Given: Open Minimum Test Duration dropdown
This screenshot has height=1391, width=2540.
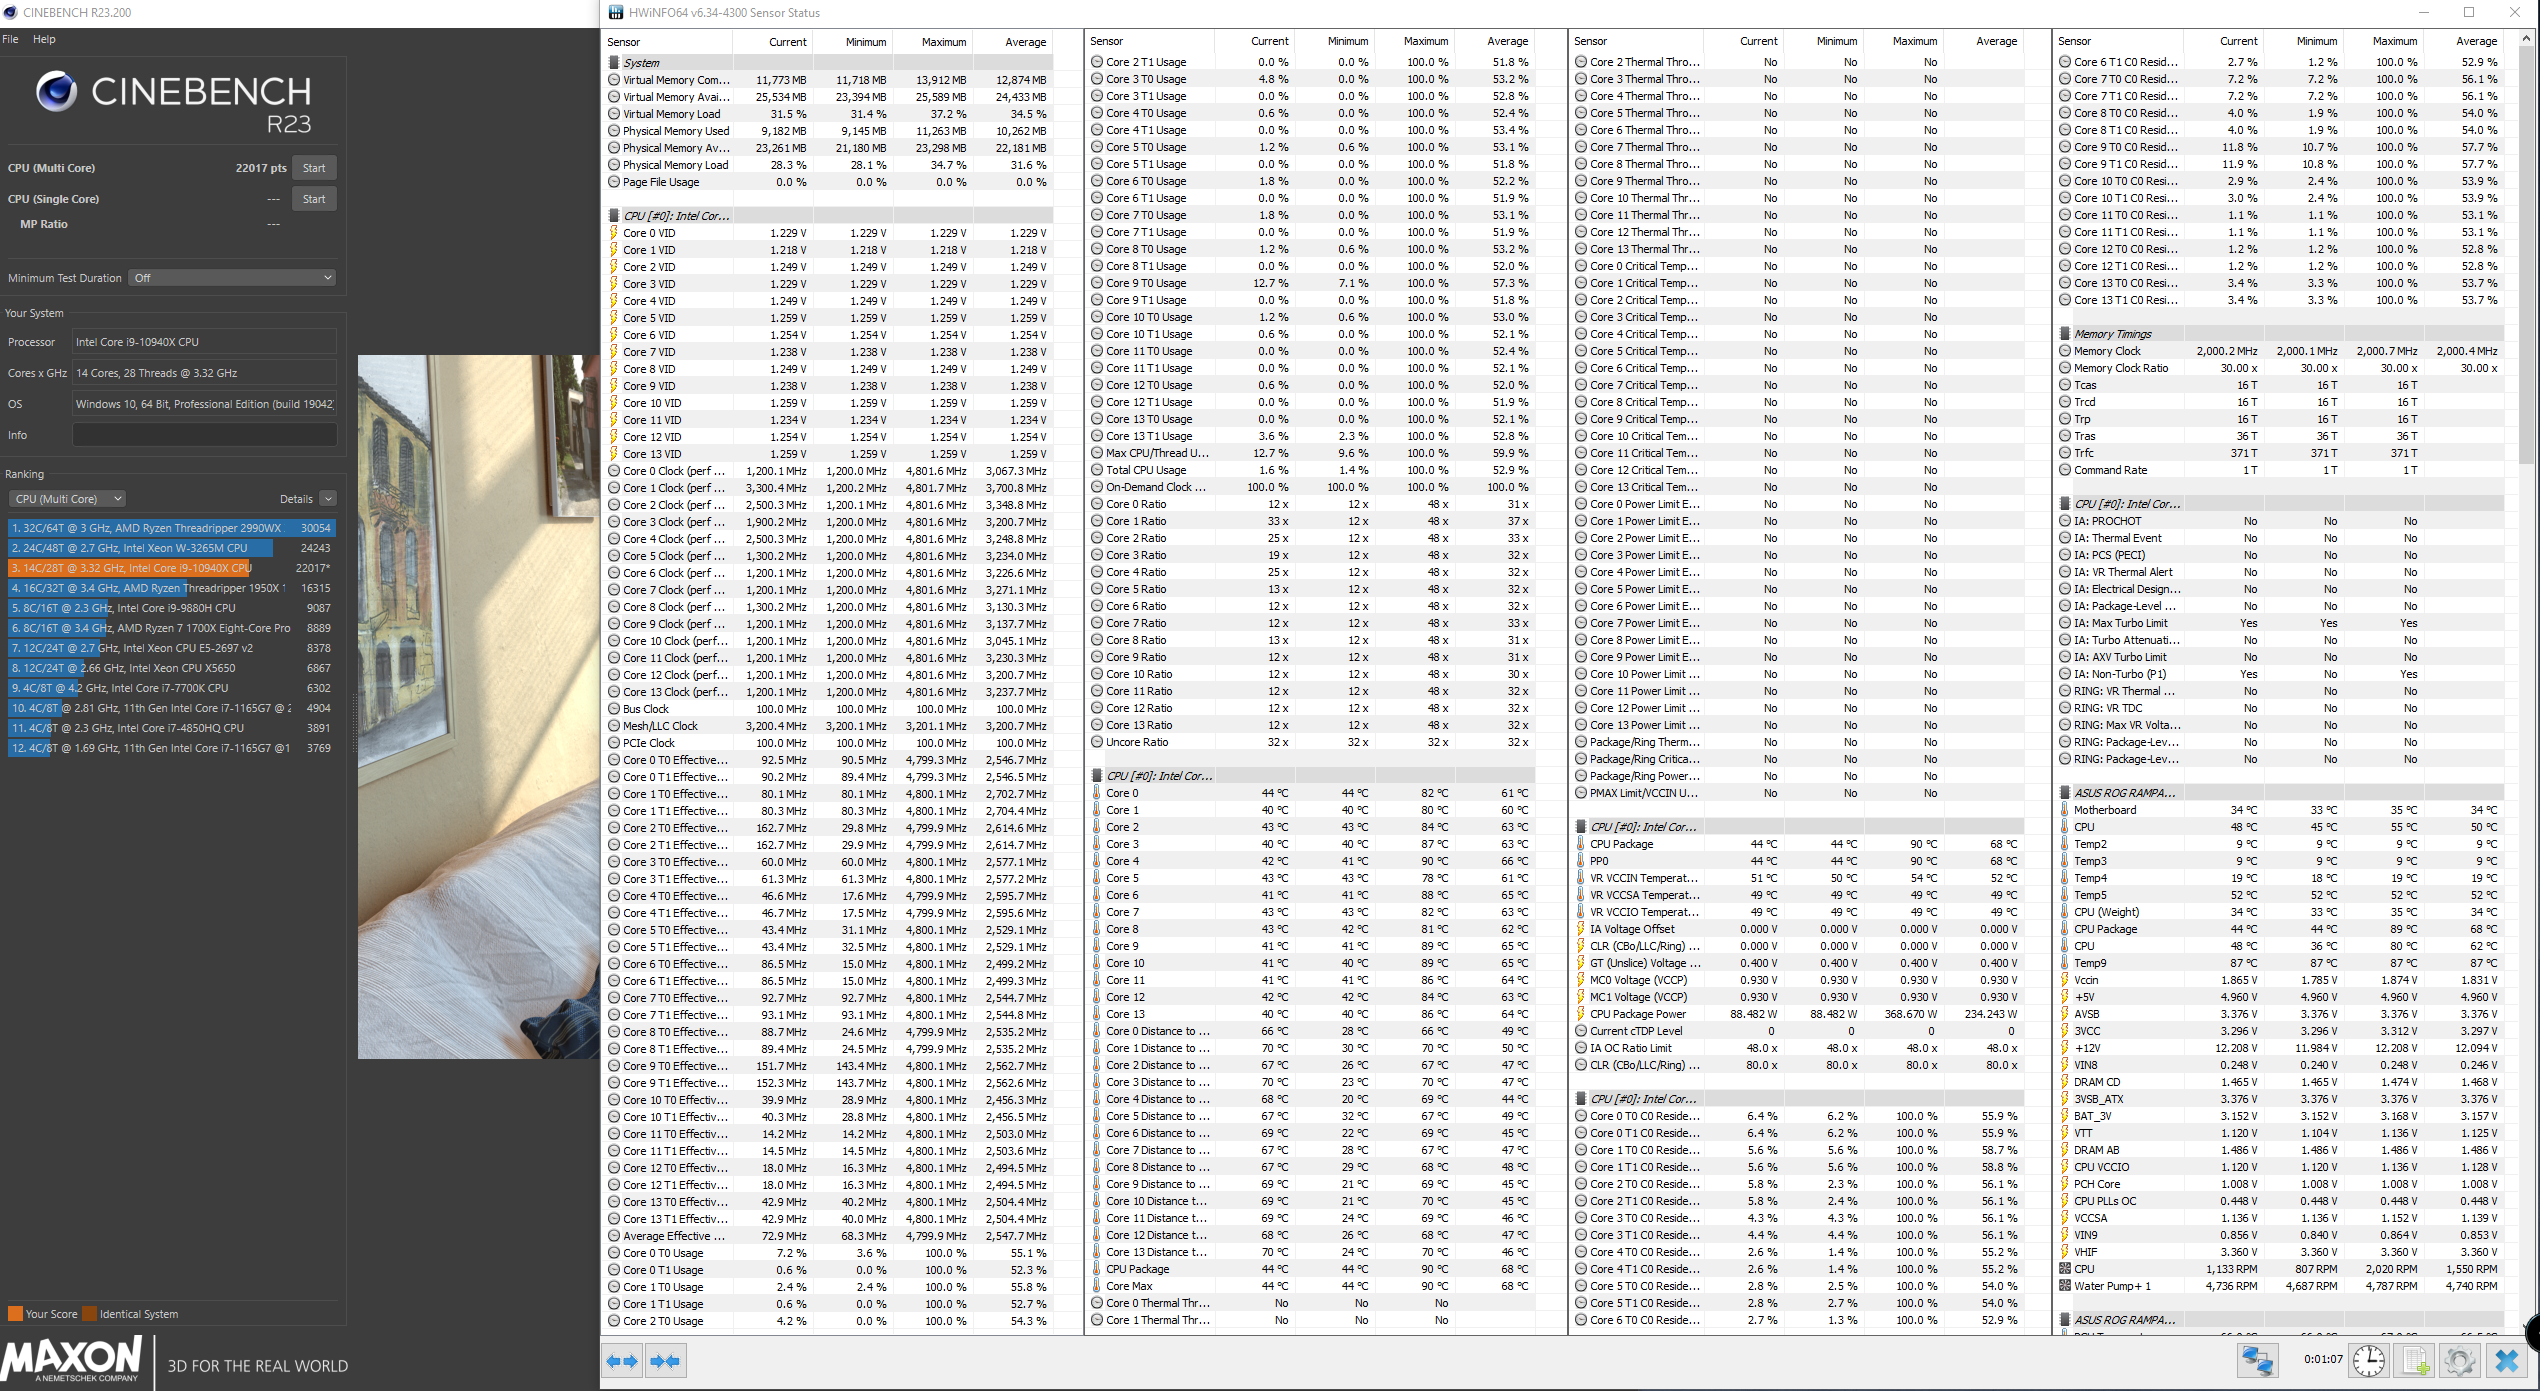Looking at the screenshot, I should click(x=232, y=278).
